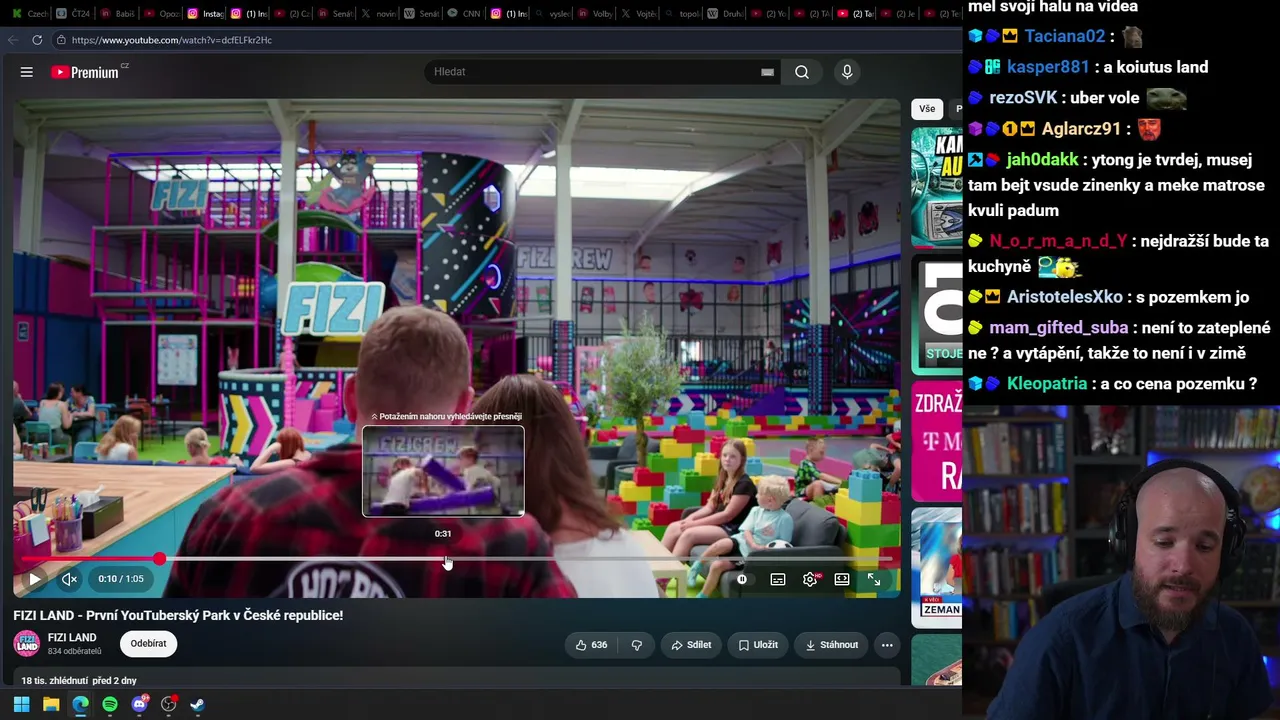The width and height of the screenshot is (1280, 720).
Task: Turn on subtitles in the player
Action: point(778,579)
